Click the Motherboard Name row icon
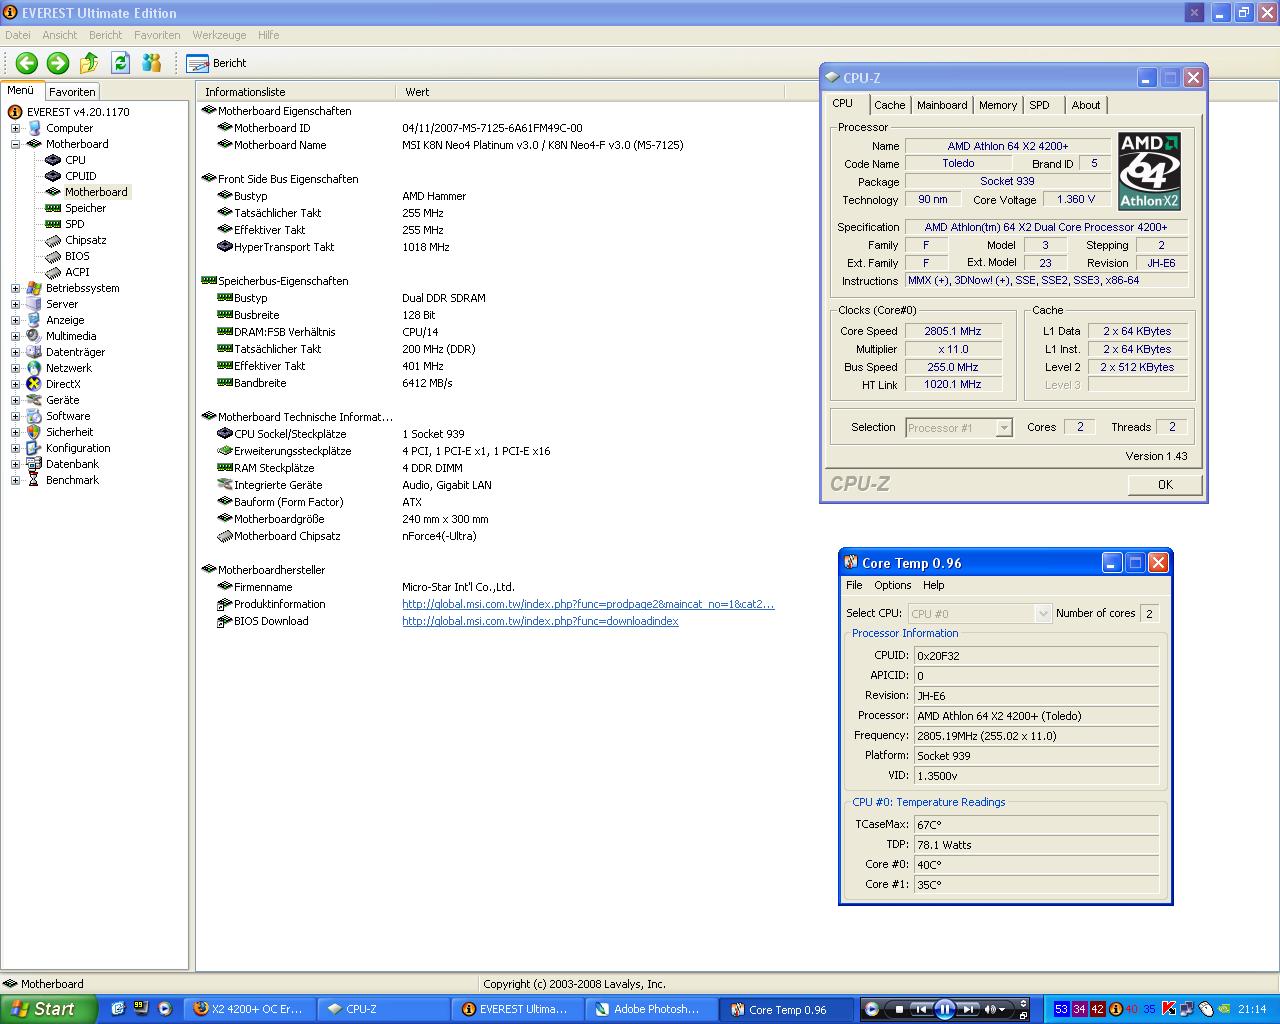Viewport: 1280px width, 1024px height. click(225, 145)
